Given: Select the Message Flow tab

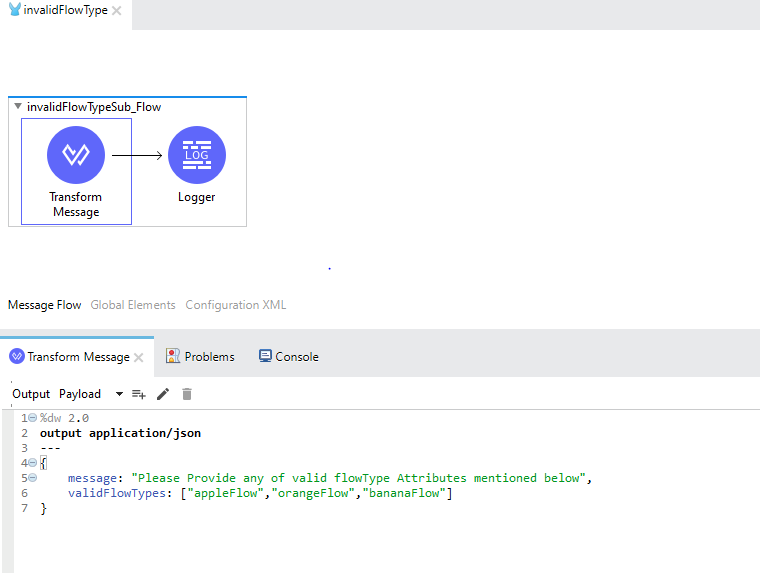Looking at the screenshot, I should [45, 305].
